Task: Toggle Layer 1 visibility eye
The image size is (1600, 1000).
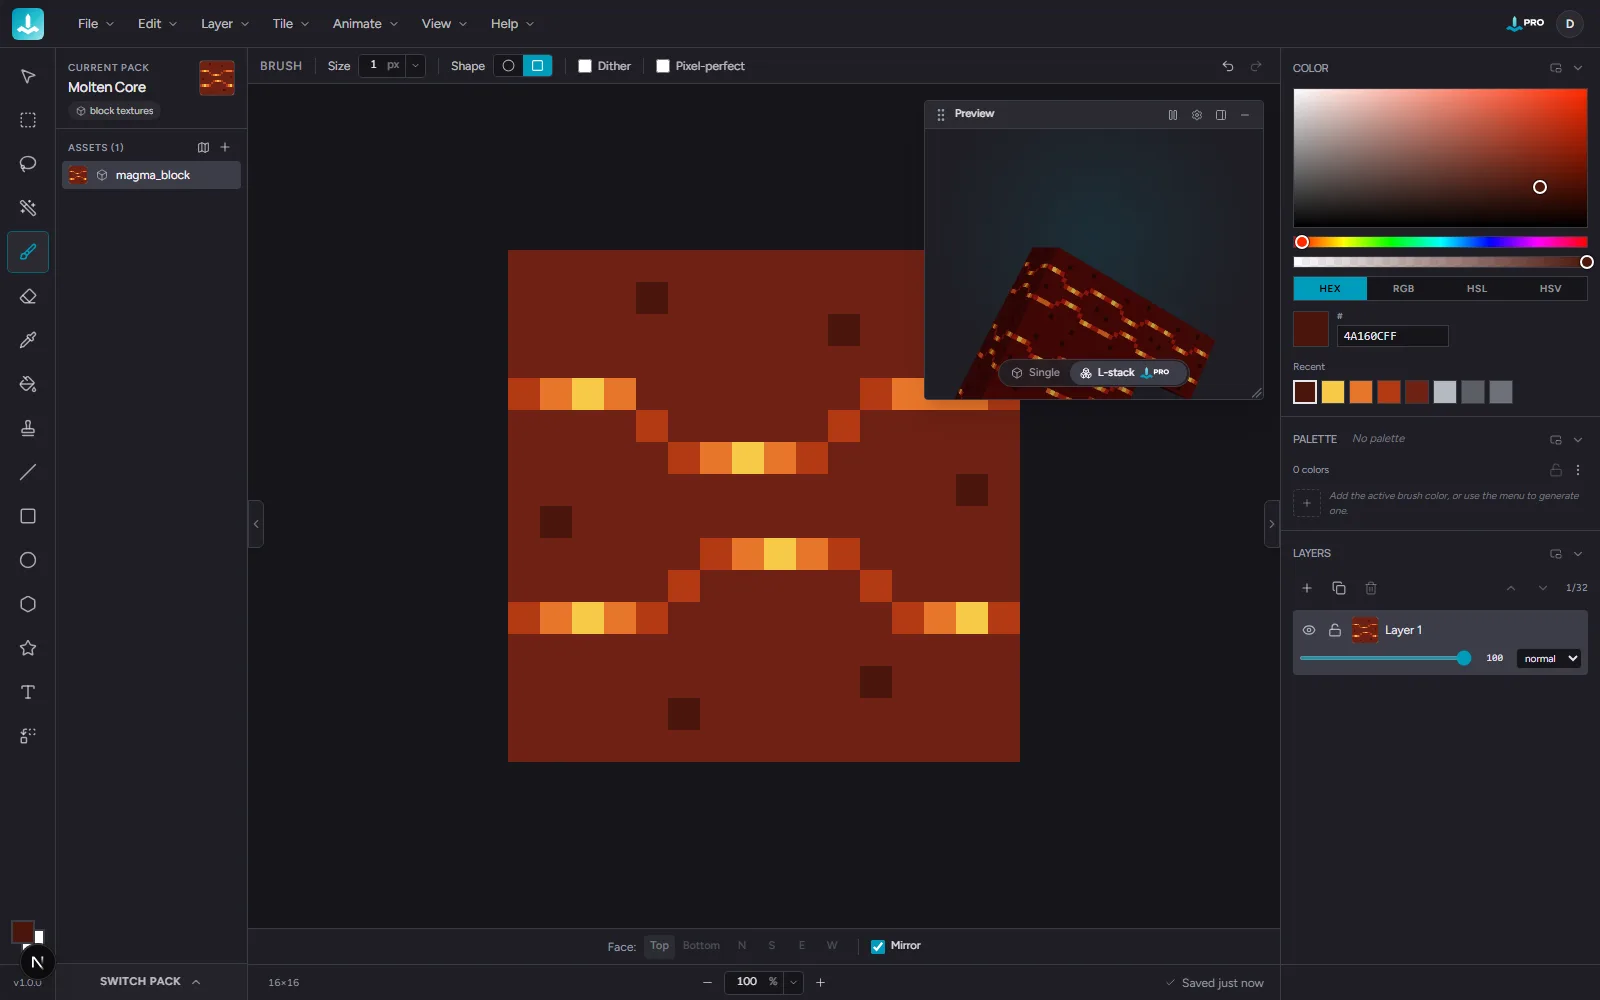Action: [x=1309, y=630]
